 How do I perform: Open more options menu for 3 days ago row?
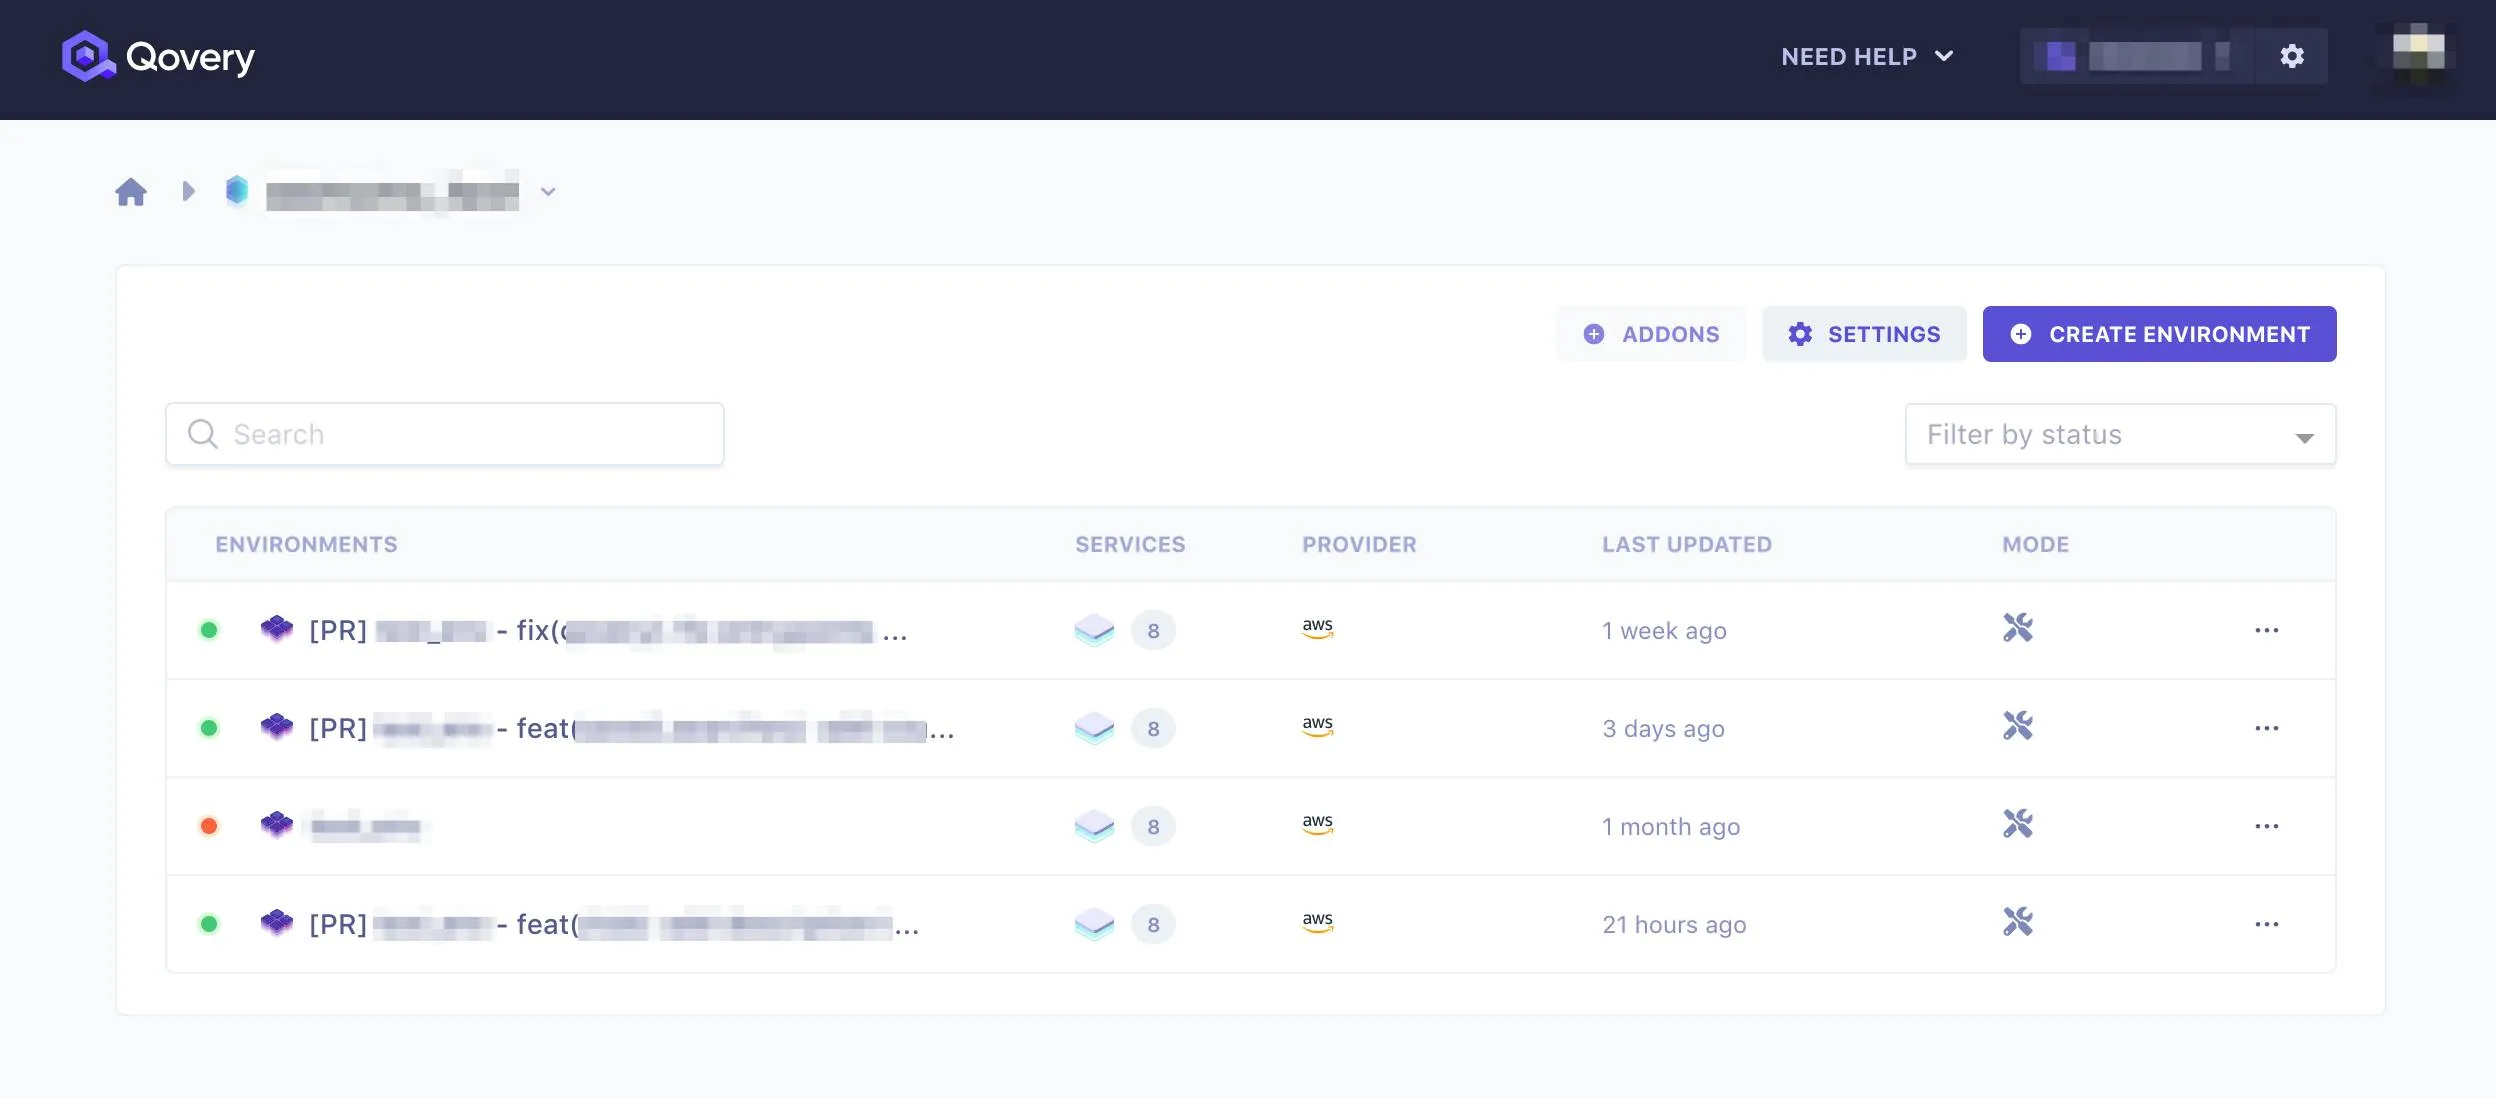pos(2267,728)
